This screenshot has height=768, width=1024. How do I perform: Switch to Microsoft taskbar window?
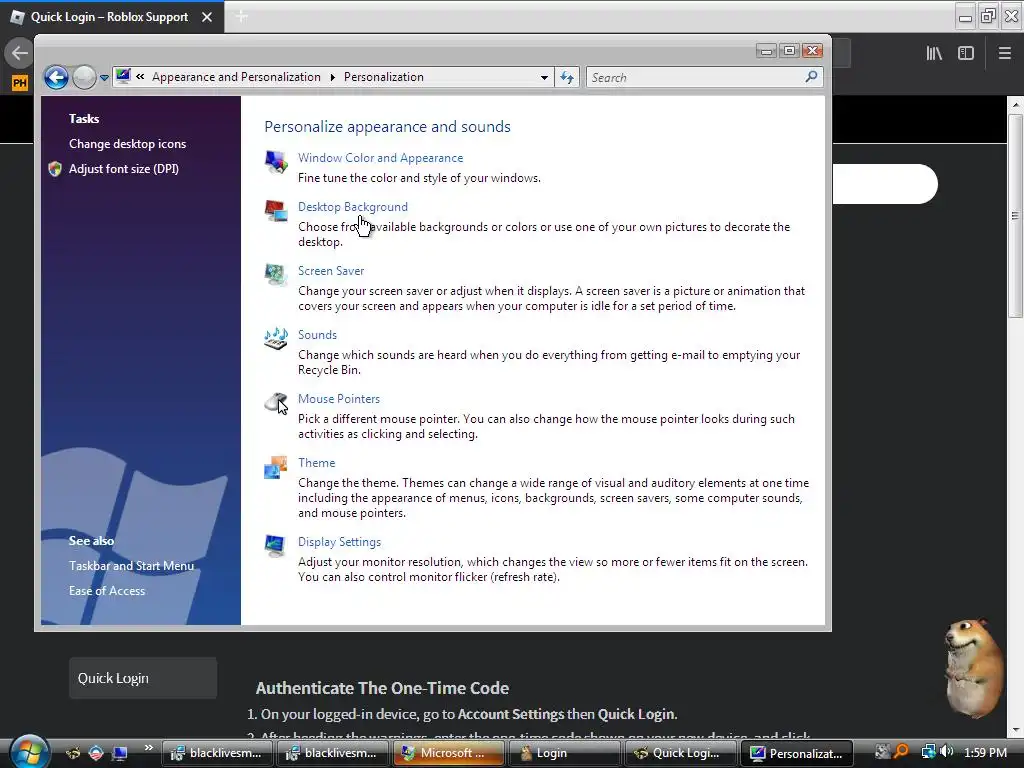pos(447,753)
